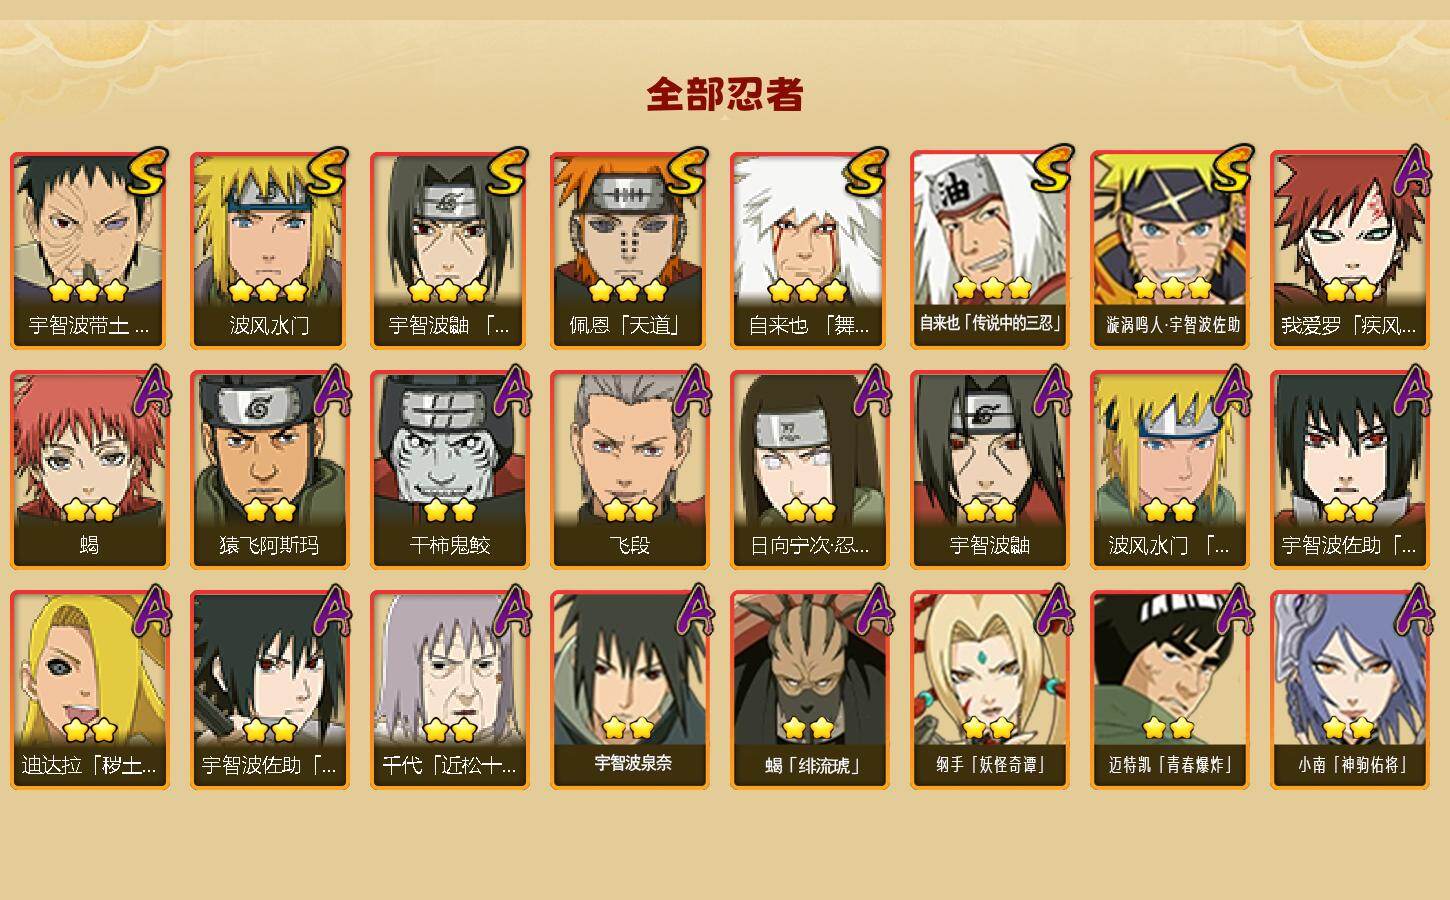Open the 小南「神驹佑将」 card
The height and width of the screenshot is (900, 1450).
(1349, 690)
